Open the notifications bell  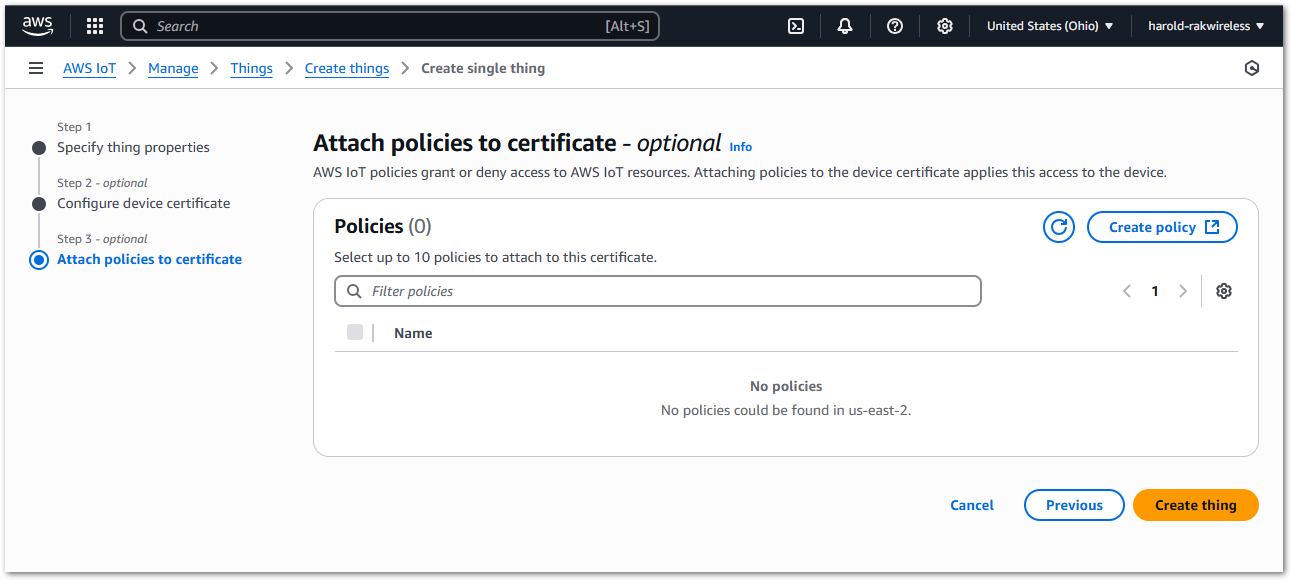pyautogui.click(x=845, y=25)
